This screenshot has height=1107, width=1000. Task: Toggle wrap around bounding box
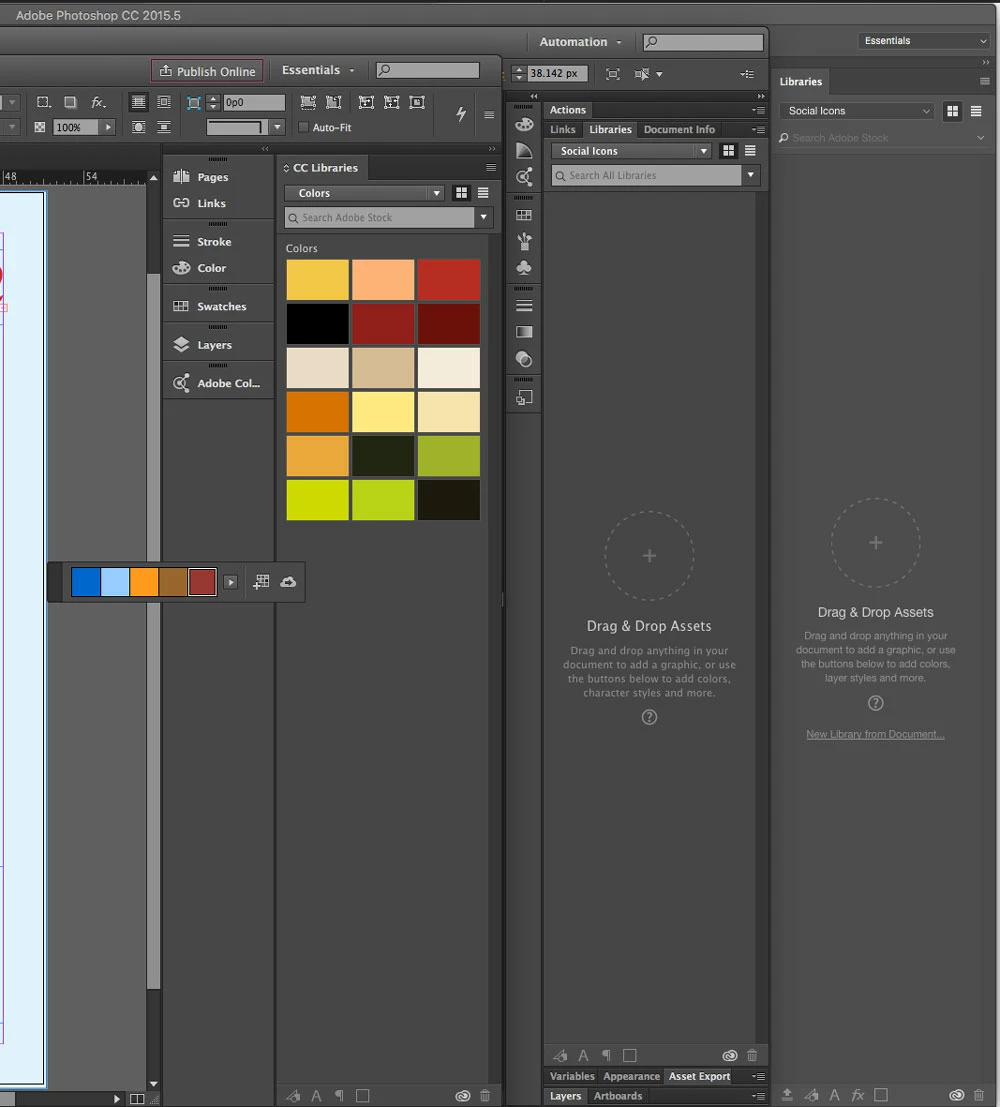tap(164, 102)
